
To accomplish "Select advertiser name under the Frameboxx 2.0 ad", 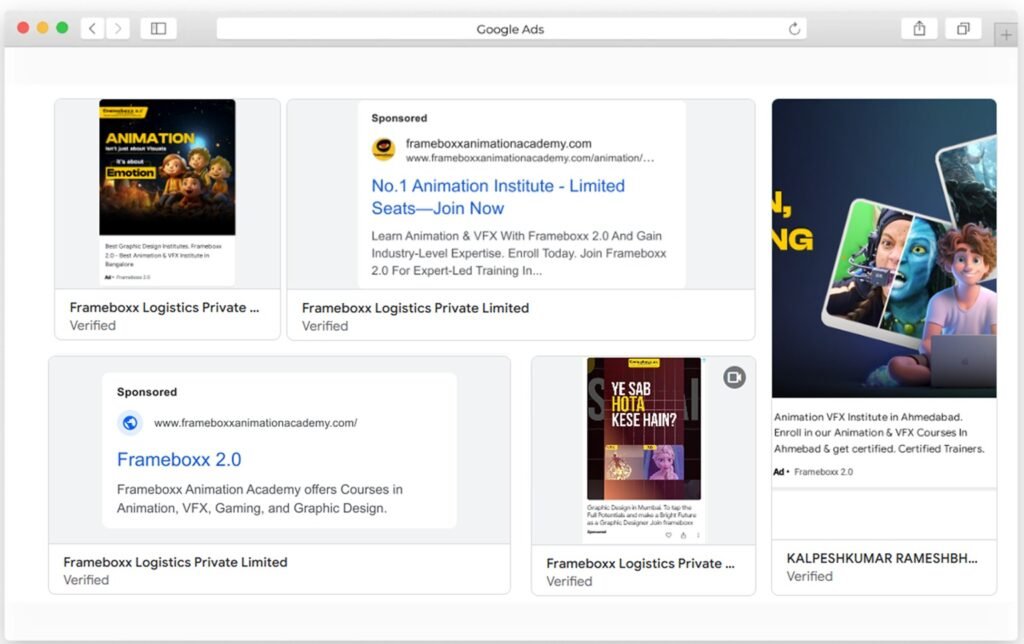I will tap(175, 562).
